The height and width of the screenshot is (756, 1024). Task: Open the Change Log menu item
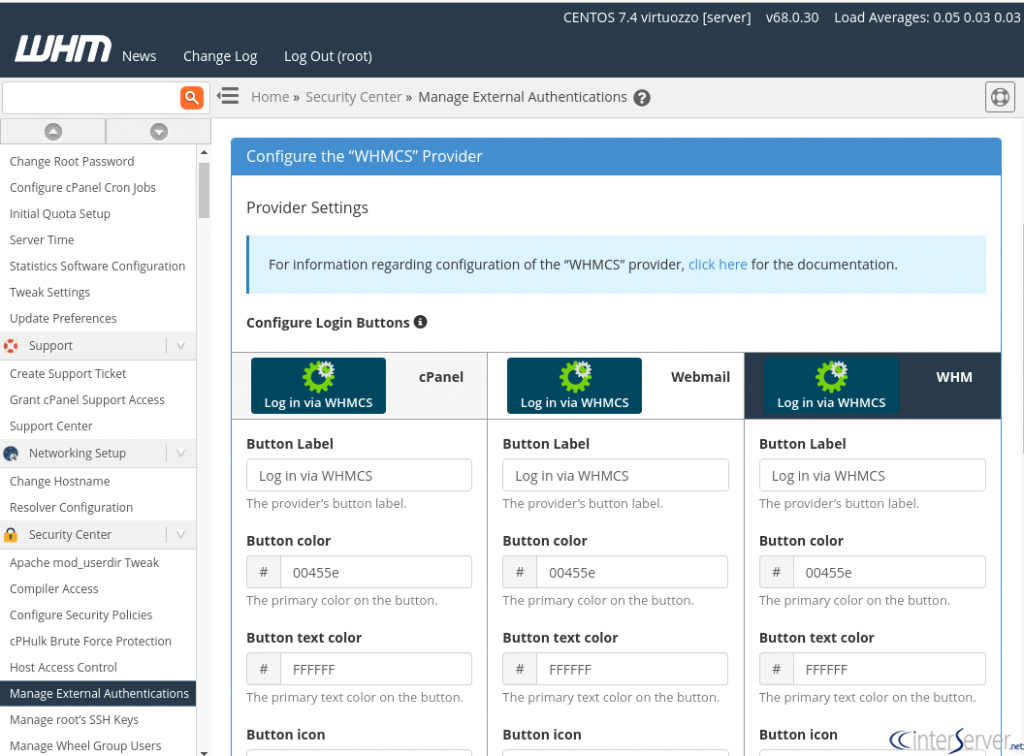coord(220,57)
